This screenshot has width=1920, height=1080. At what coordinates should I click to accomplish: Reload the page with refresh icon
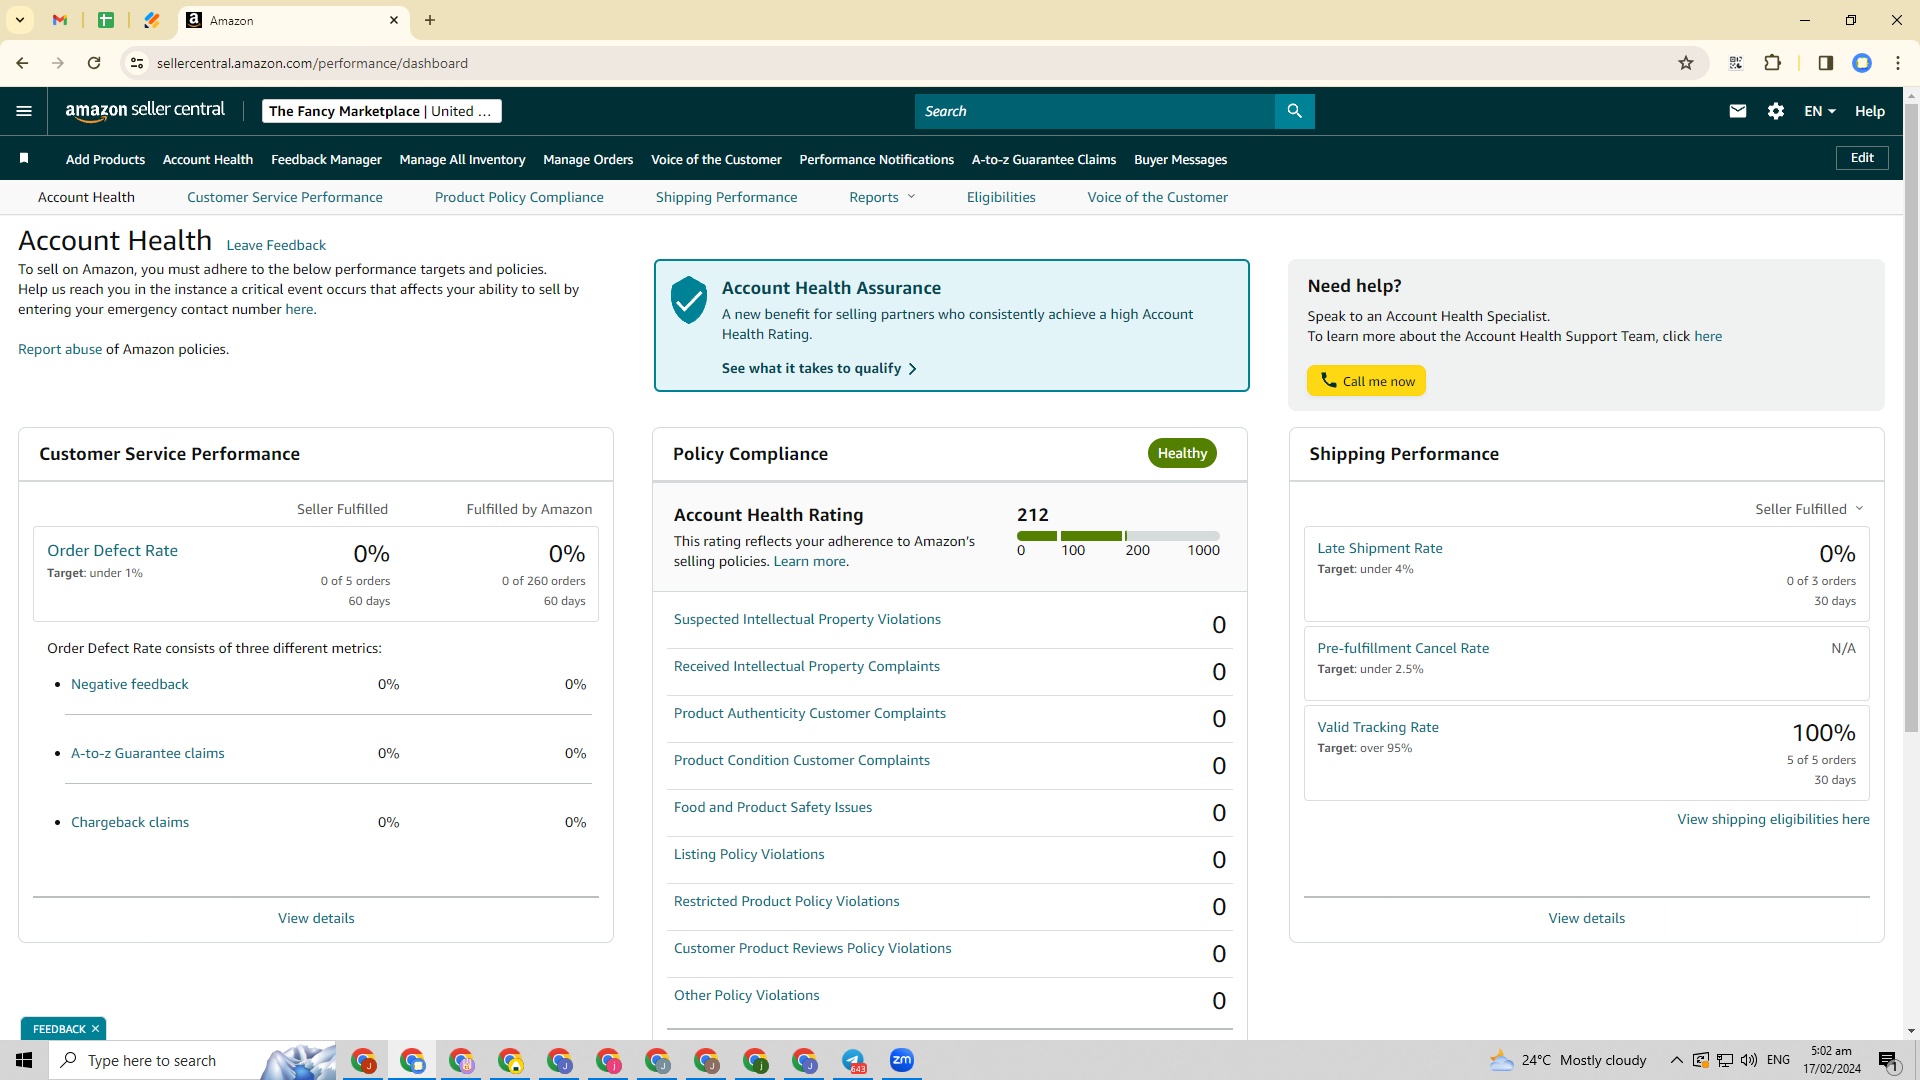coord(94,63)
